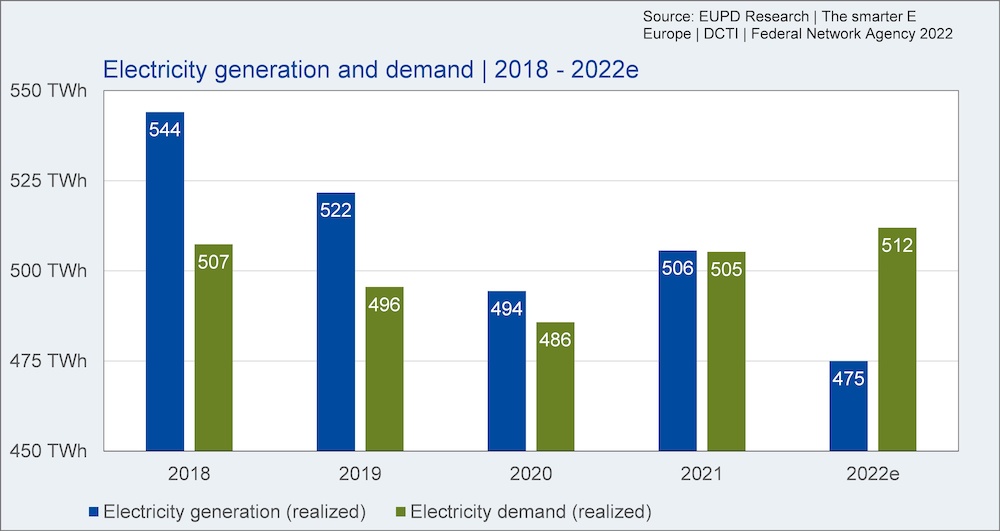
Task: Click the 475 TWh y-axis label
Action: pos(48,361)
